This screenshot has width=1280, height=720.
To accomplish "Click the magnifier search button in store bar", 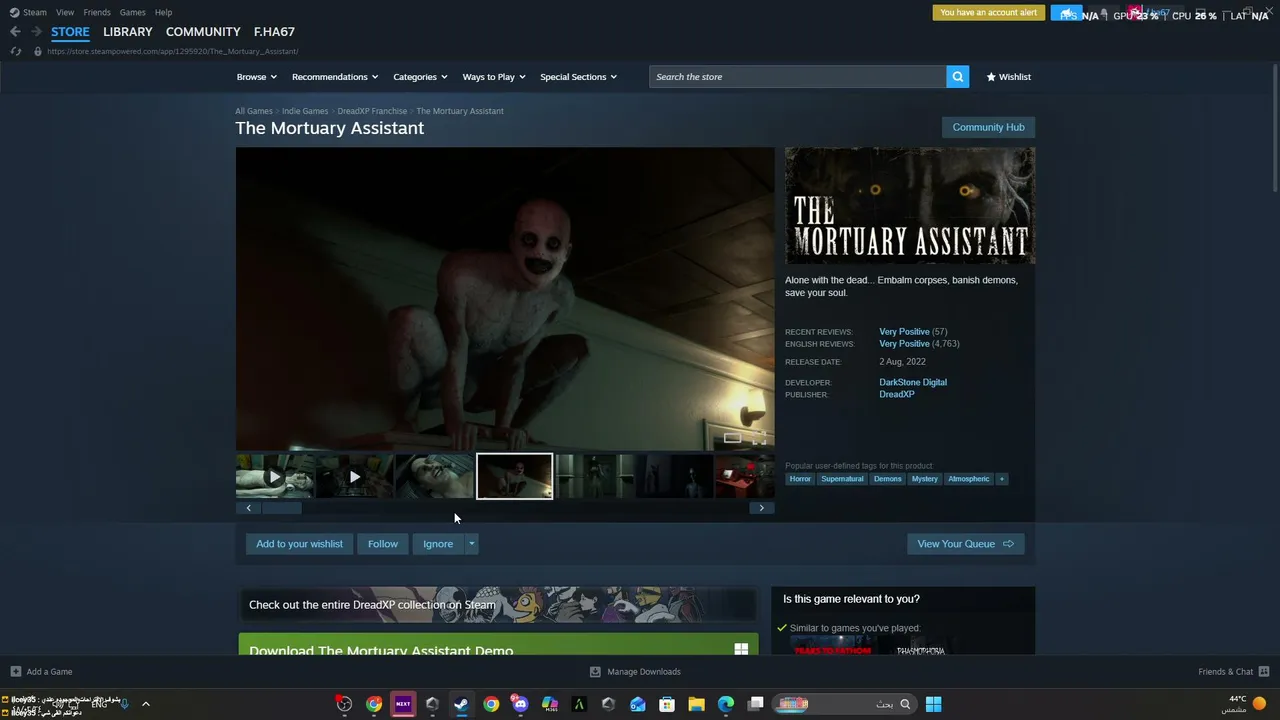I will point(958,77).
